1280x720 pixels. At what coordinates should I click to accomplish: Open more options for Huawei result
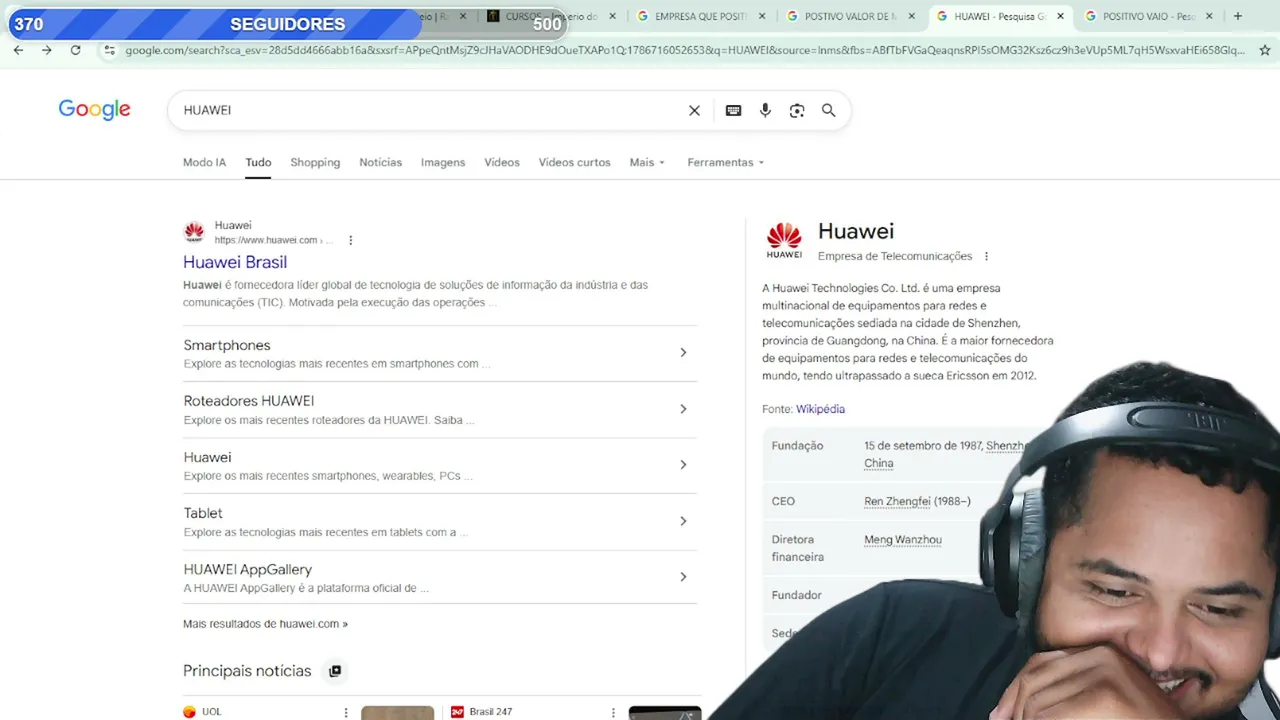point(350,240)
